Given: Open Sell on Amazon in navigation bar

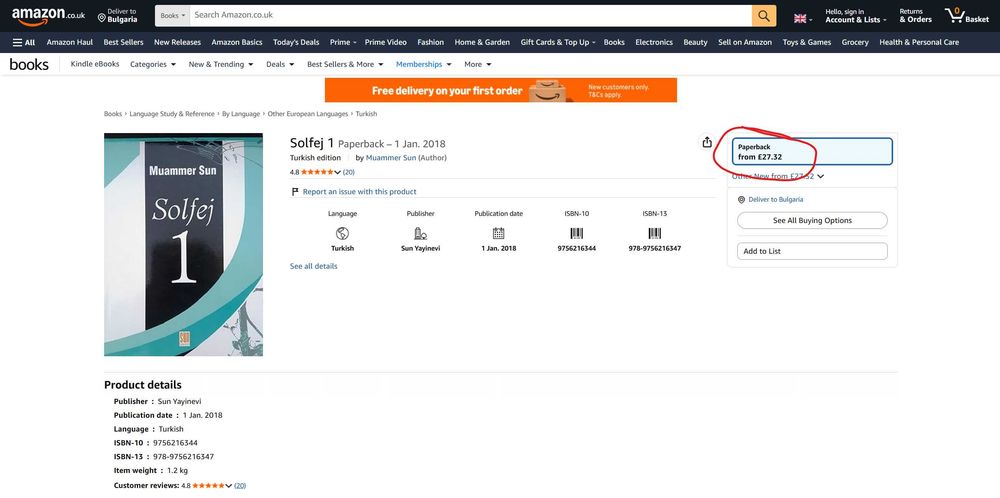Looking at the screenshot, I should [x=745, y=42].
